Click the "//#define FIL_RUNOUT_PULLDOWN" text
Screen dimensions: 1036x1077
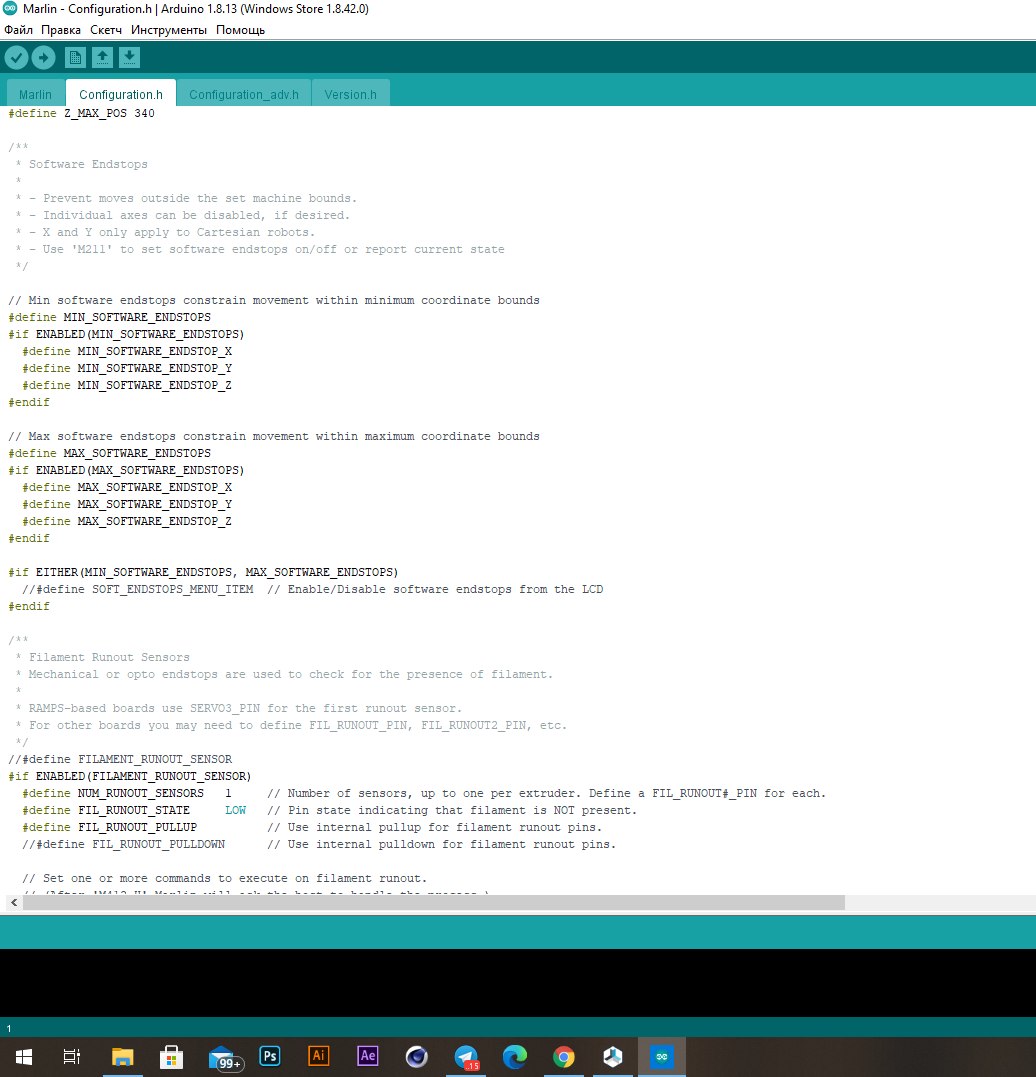pos(123,844)
